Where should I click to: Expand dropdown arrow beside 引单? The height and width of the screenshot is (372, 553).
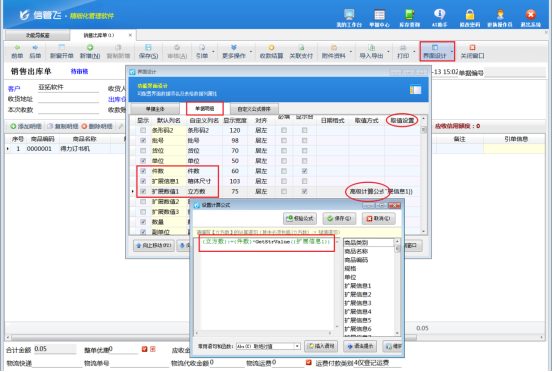[213, 52]
